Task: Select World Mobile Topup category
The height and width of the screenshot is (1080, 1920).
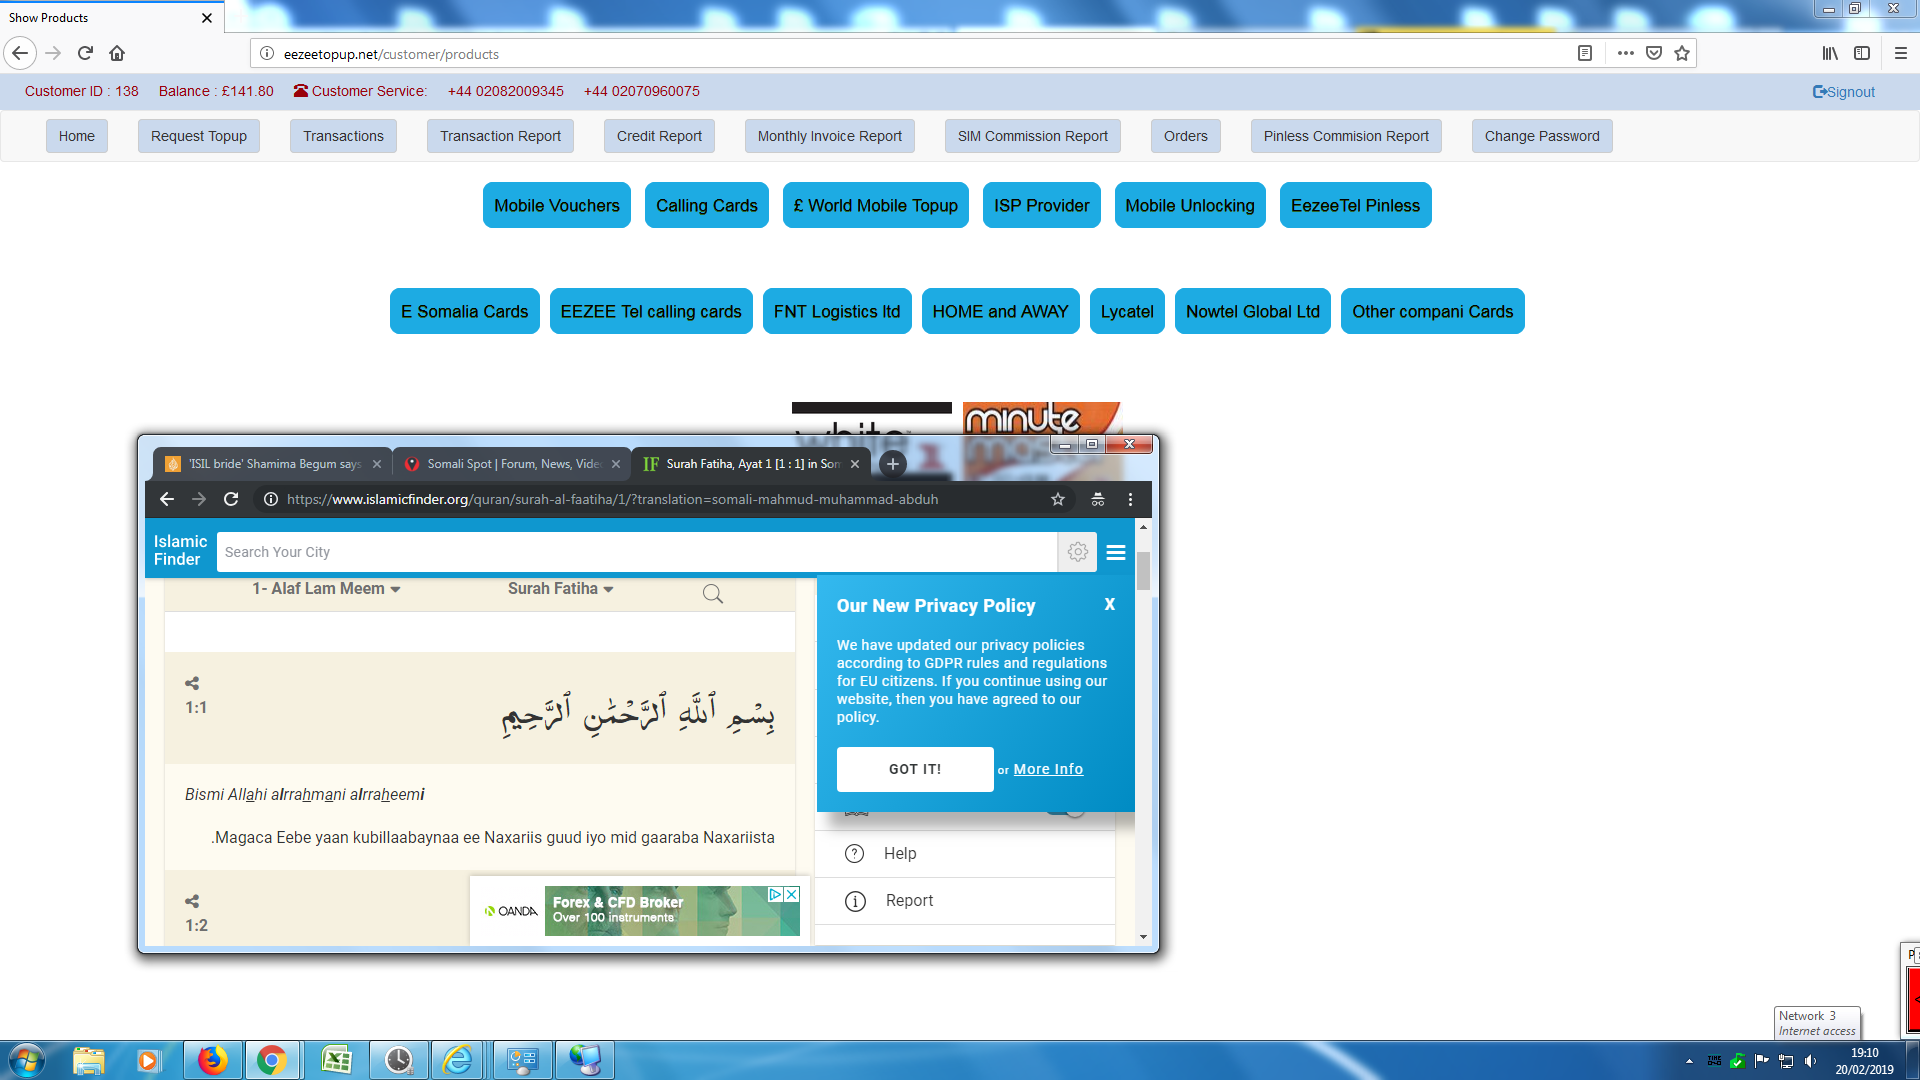Action: [x=876, y=205]
